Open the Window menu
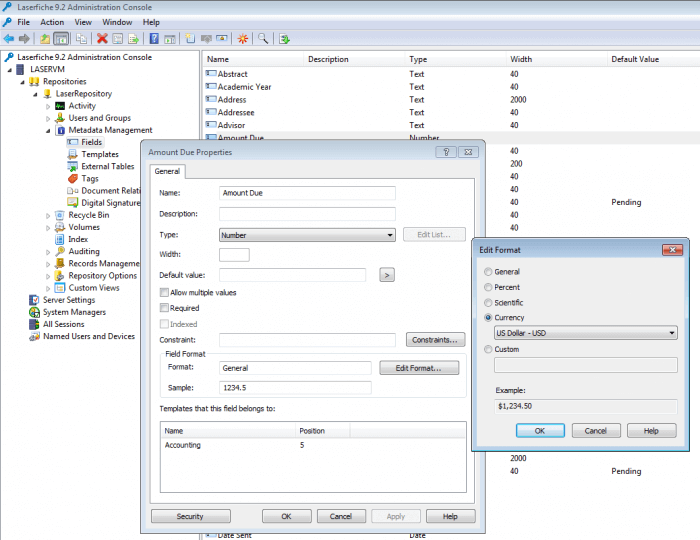700x540 pixels. [117, 22]
